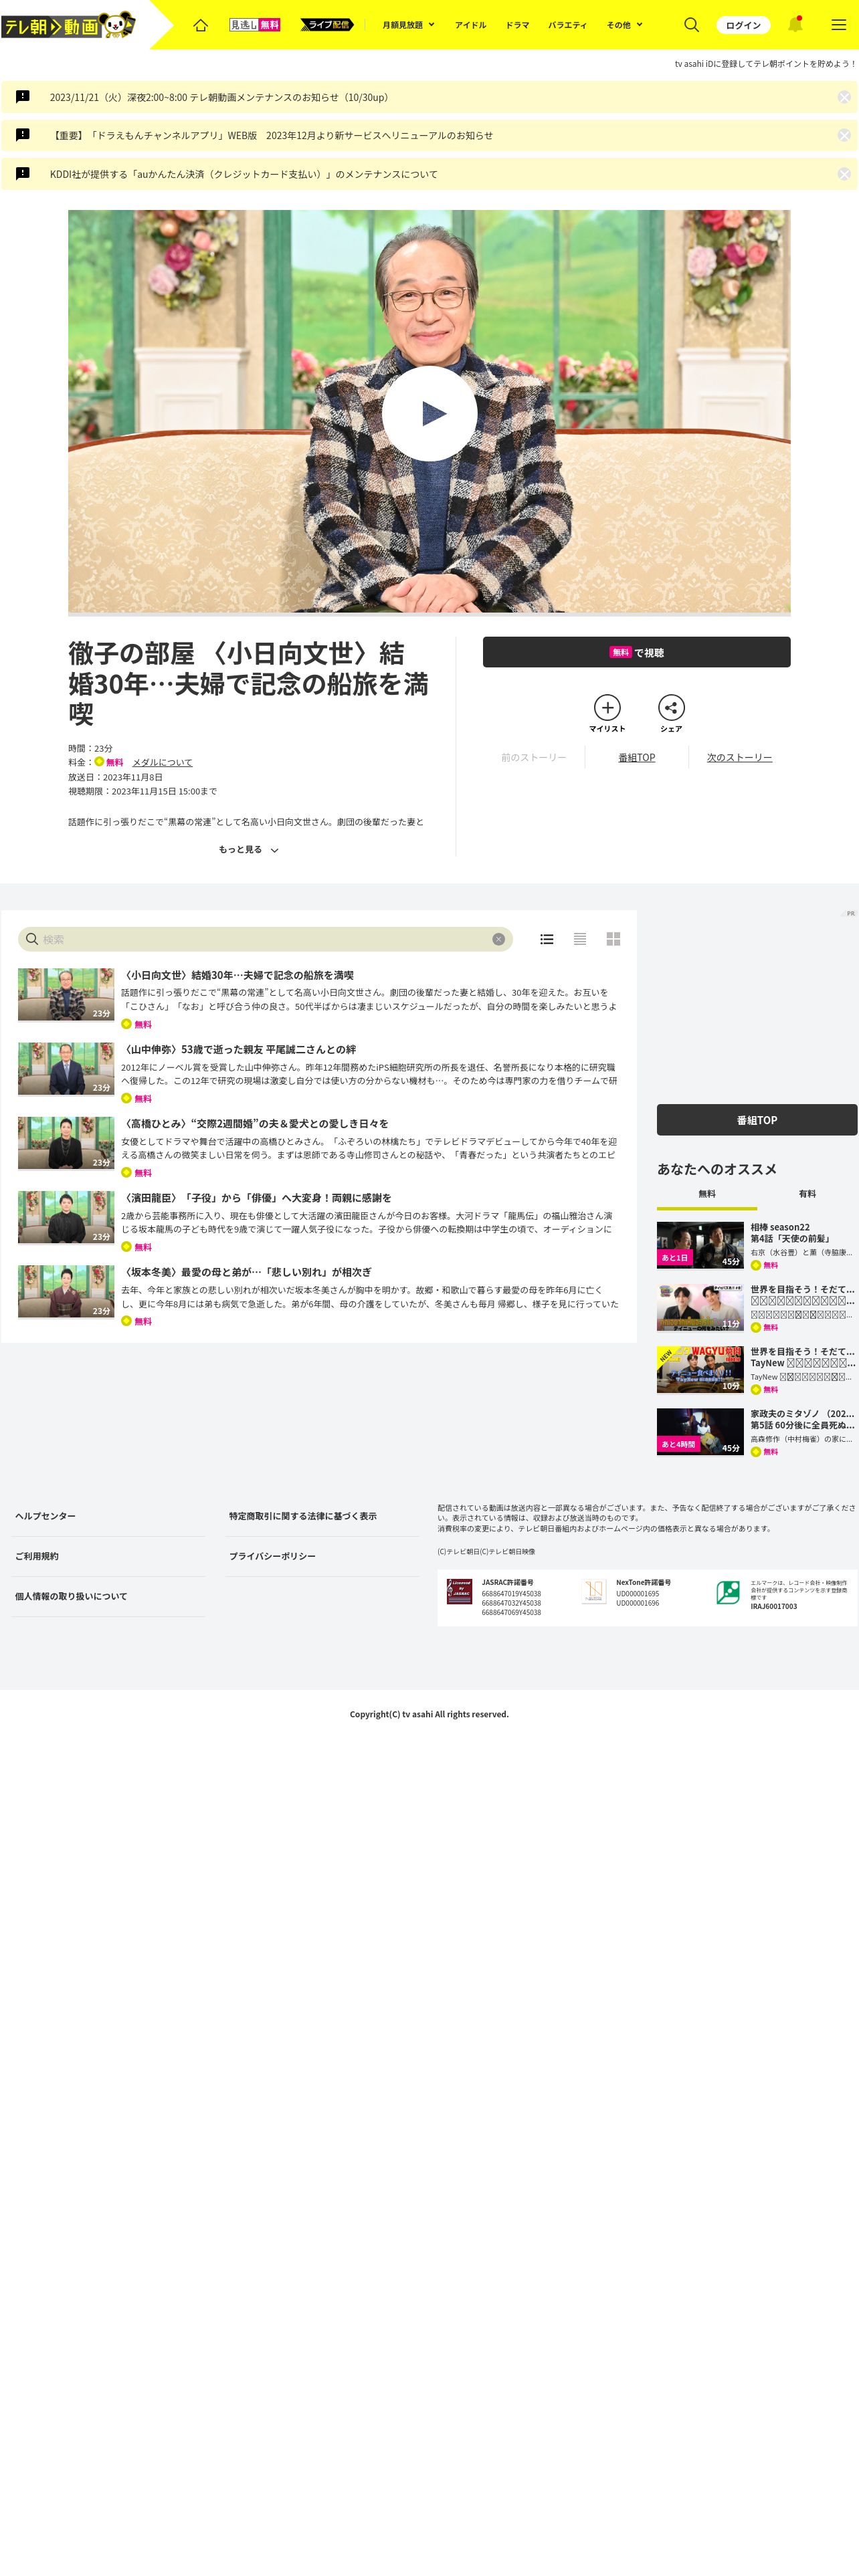Click the シェア share icon

(671, 707)
